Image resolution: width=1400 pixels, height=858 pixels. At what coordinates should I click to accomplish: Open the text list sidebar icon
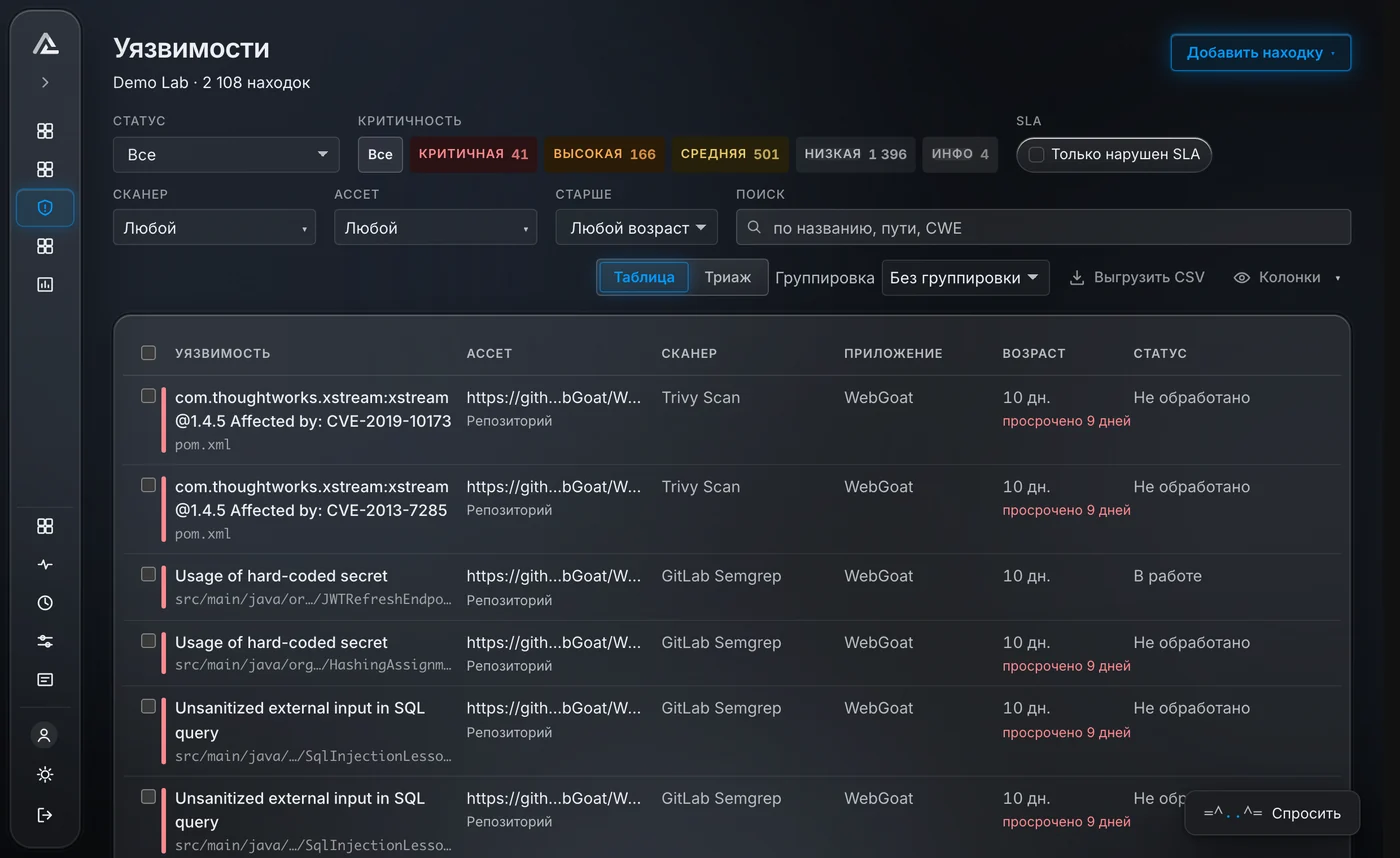tap(45, 680)
